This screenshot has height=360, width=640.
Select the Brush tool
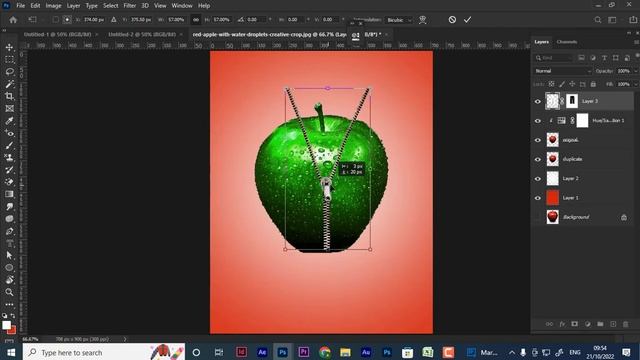pos(9,145)
